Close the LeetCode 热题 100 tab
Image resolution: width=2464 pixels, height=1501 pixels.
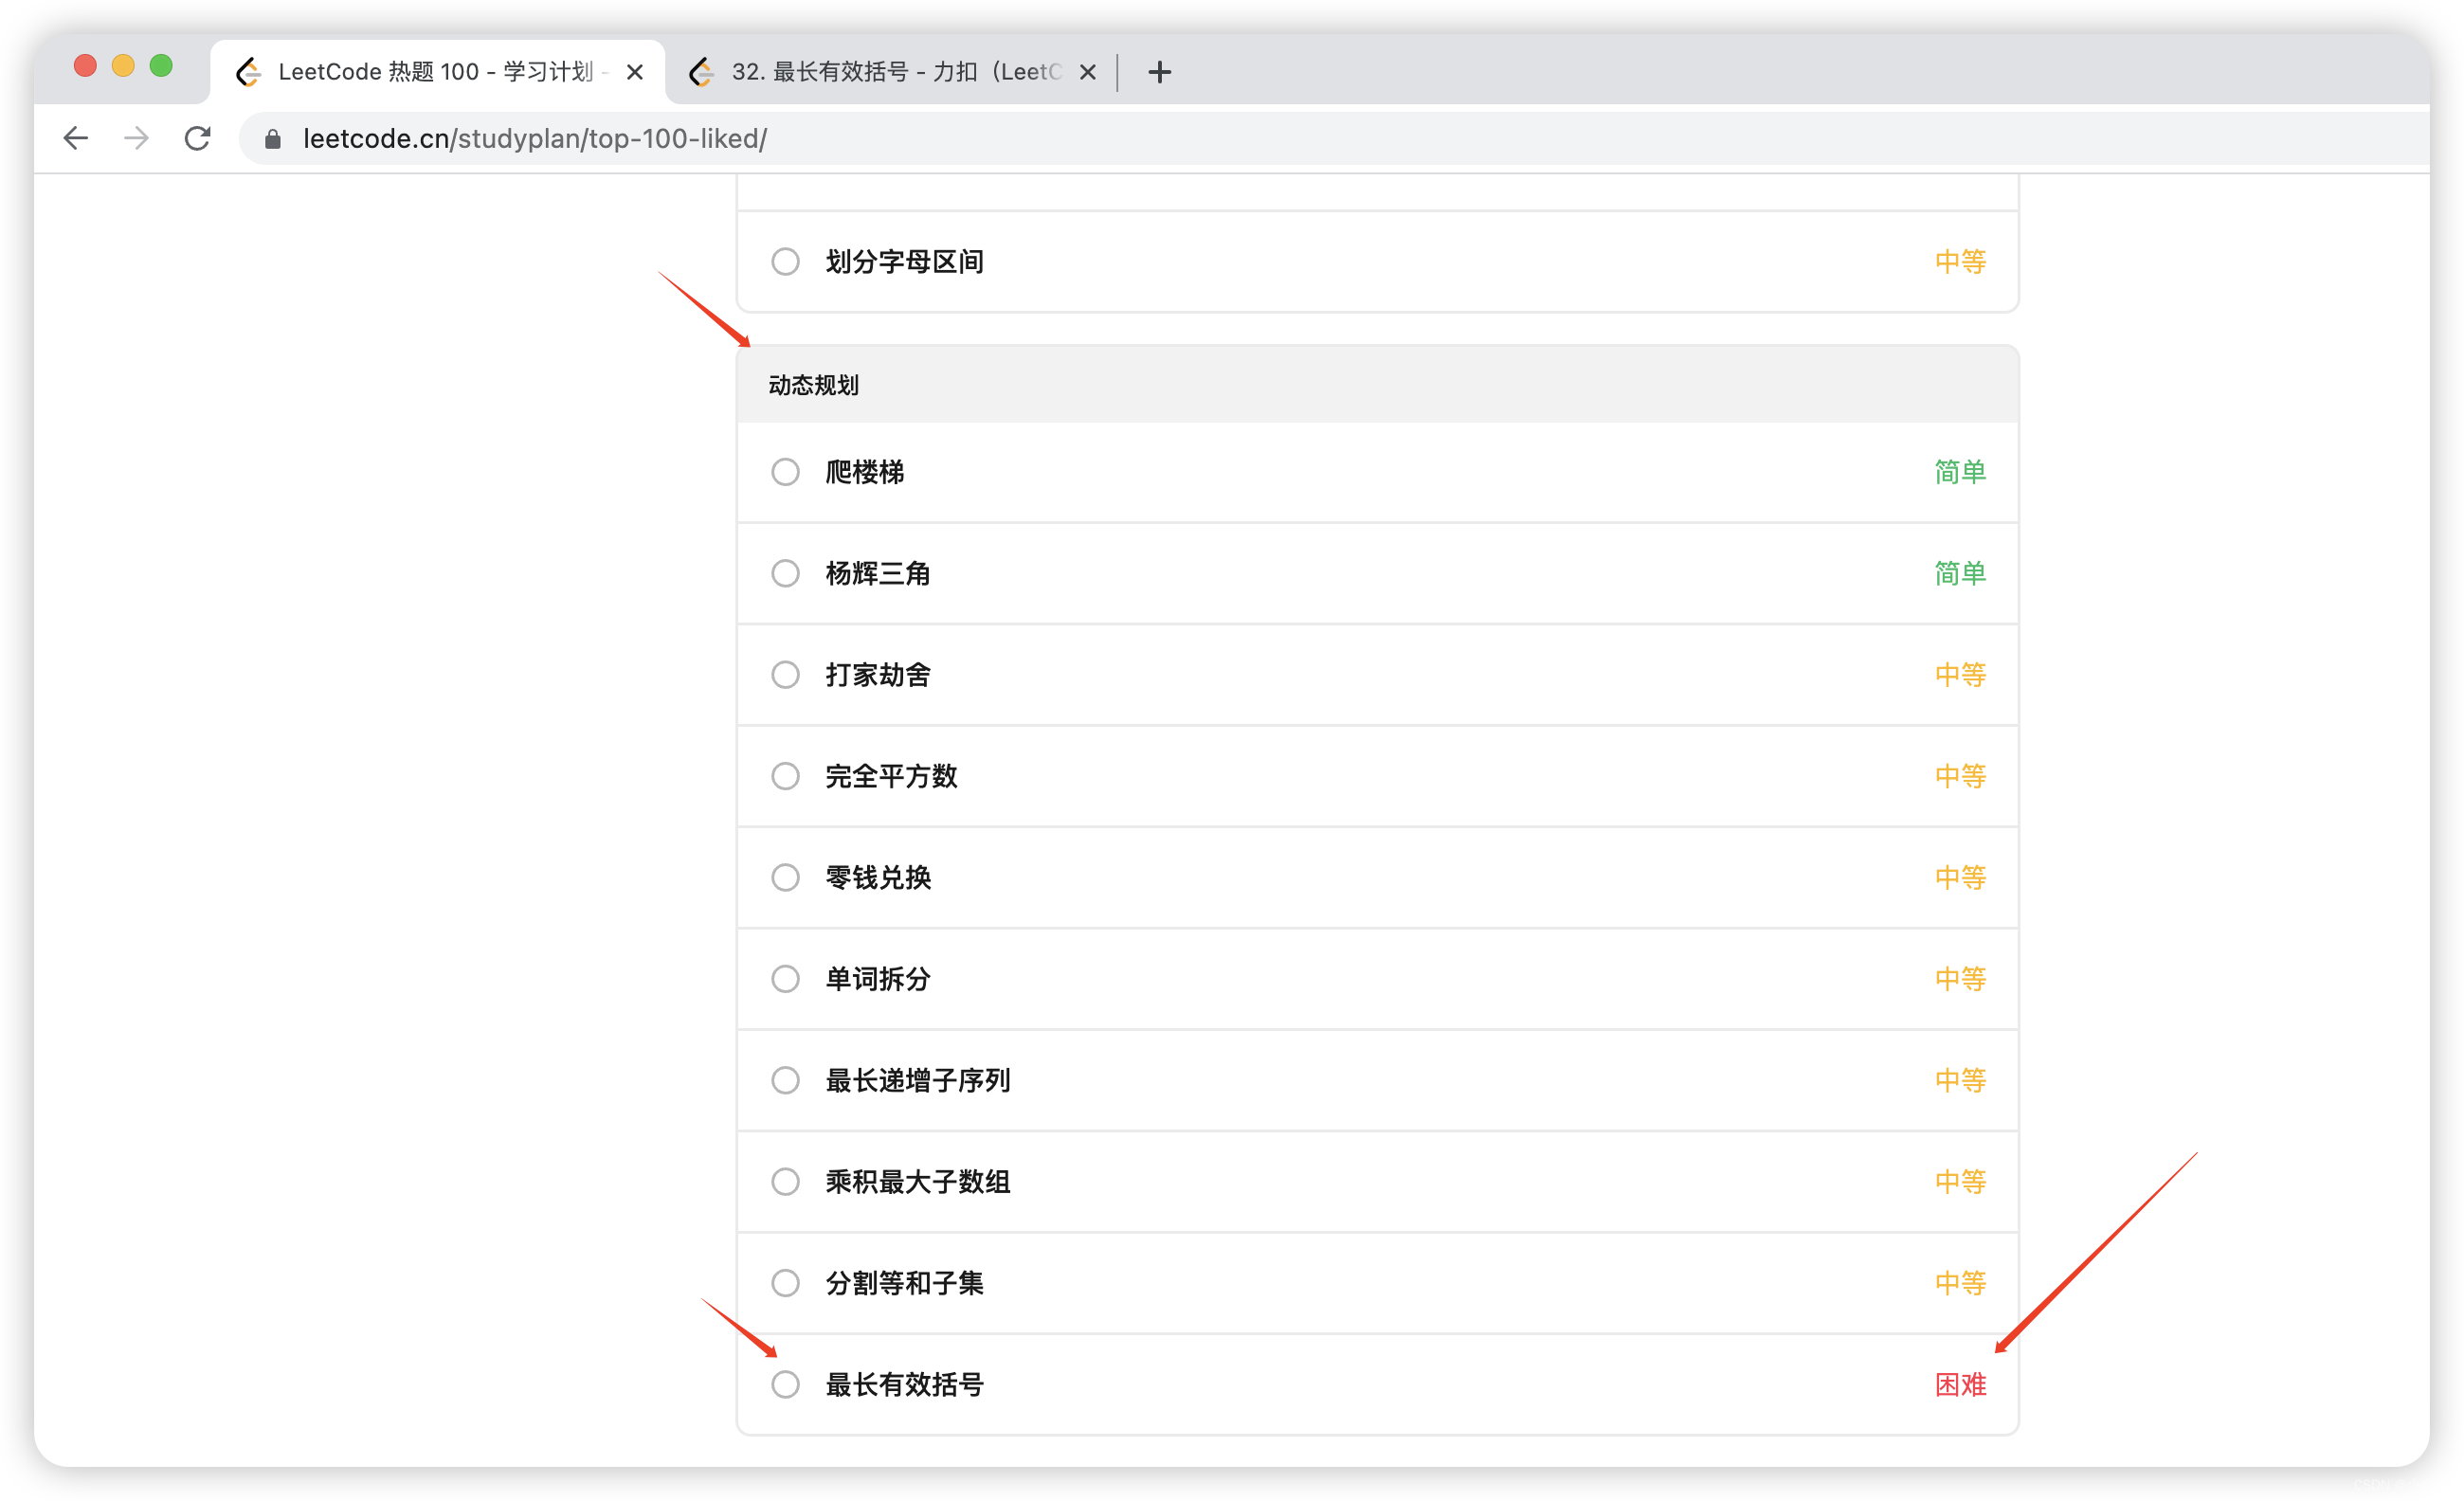[x=634, y=72]
